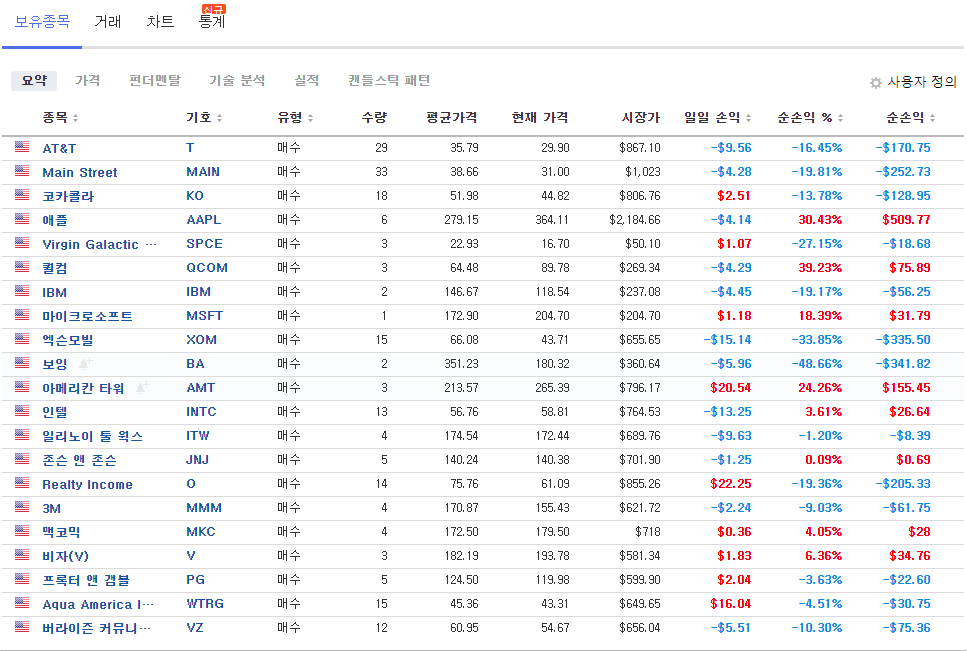This screenshot has height=651, width=967.
Task: Click the MSFT ticker symbol
Action: (x=205, y=316)
